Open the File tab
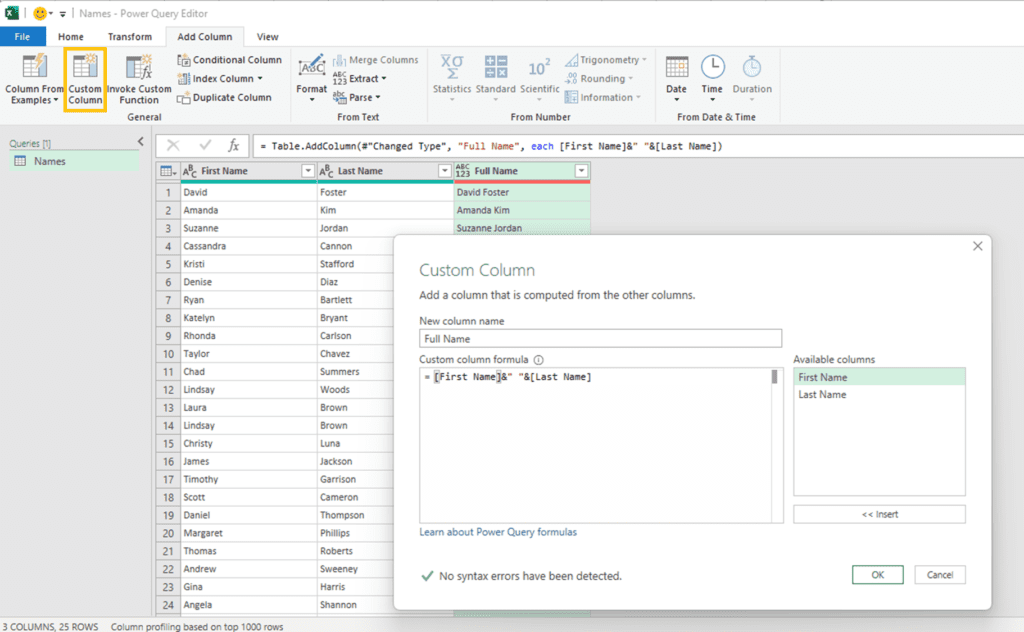This screenshot has height=632, width=1024. (x=22, y=37)
